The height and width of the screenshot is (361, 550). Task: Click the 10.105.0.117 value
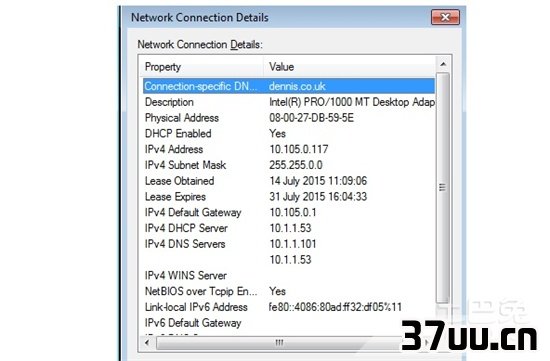[299, 149]
